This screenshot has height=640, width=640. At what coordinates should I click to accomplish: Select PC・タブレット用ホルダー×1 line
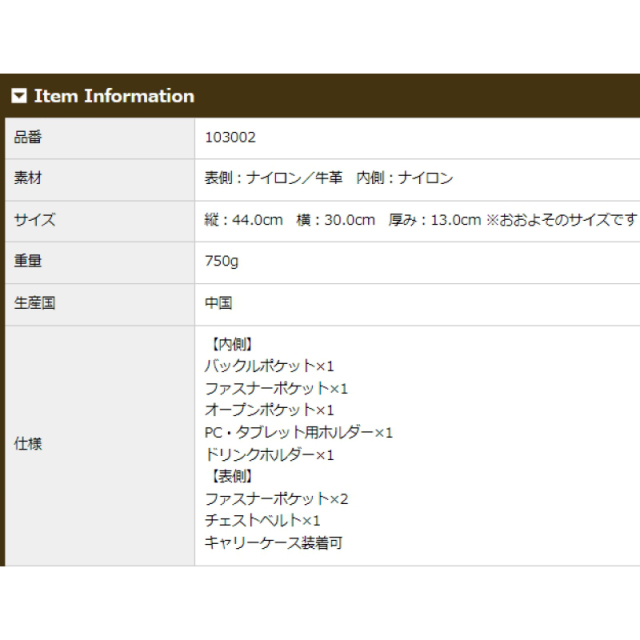click(299, 433)
